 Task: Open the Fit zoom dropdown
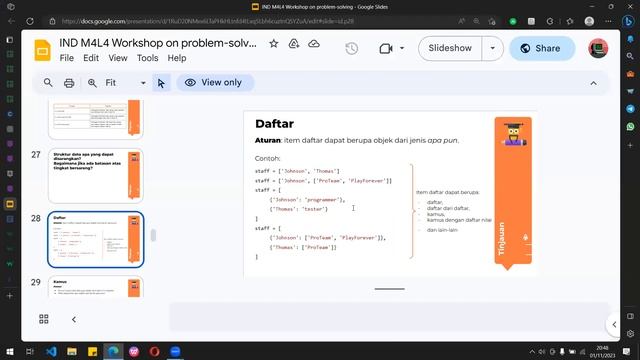tap(126, 83)
